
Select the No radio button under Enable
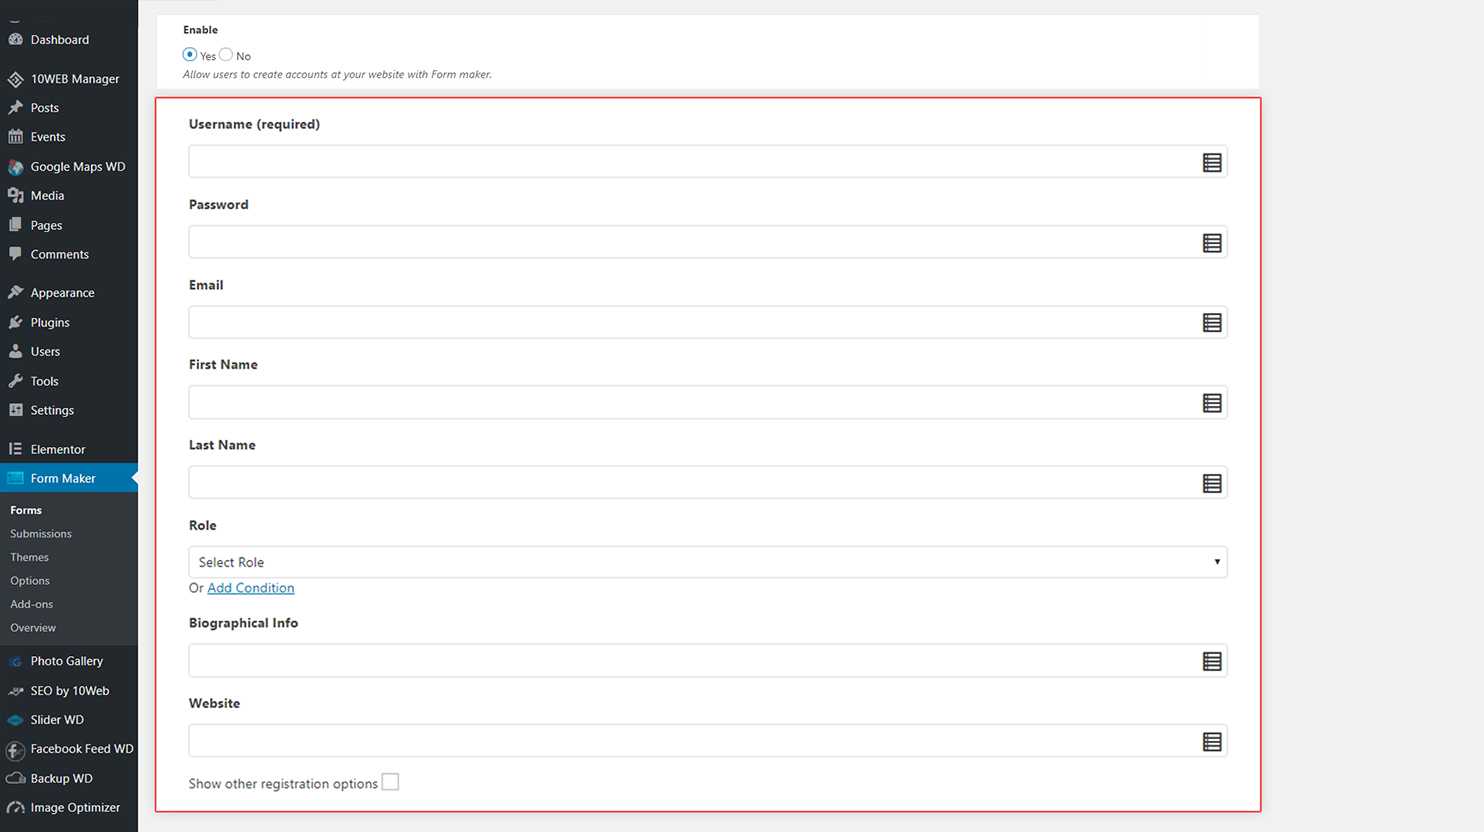(226, 55)
